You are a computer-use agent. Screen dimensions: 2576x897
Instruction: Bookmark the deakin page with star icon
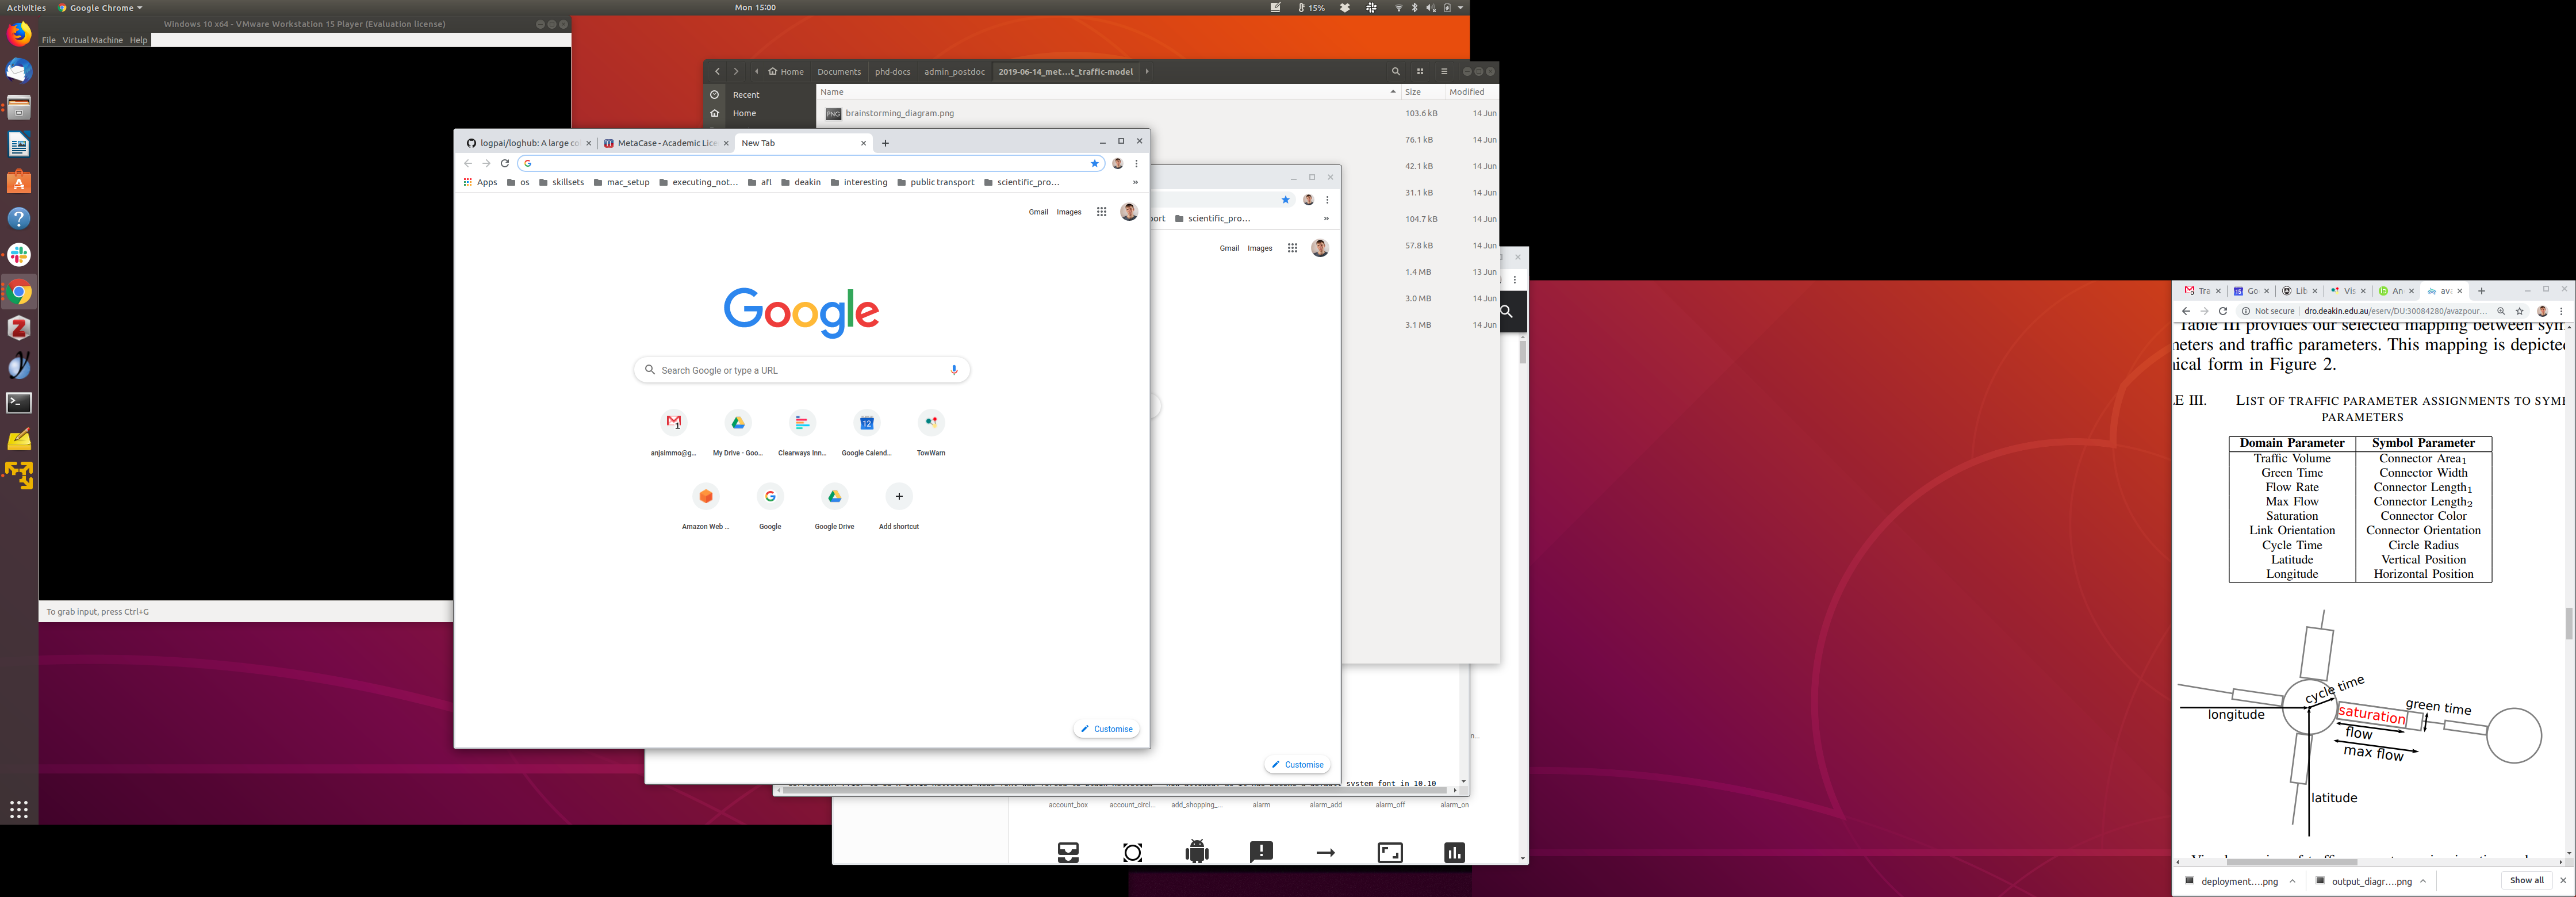click(2519, 311)
